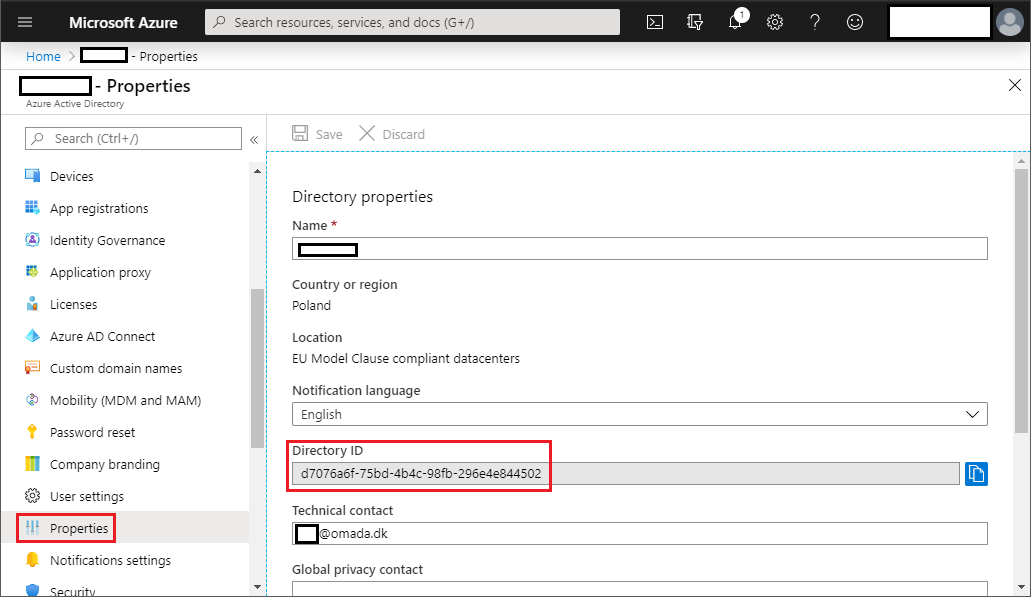Viewport: 1031px width, 597px height.
Task: Open User settings label
Action: point(87,496)
